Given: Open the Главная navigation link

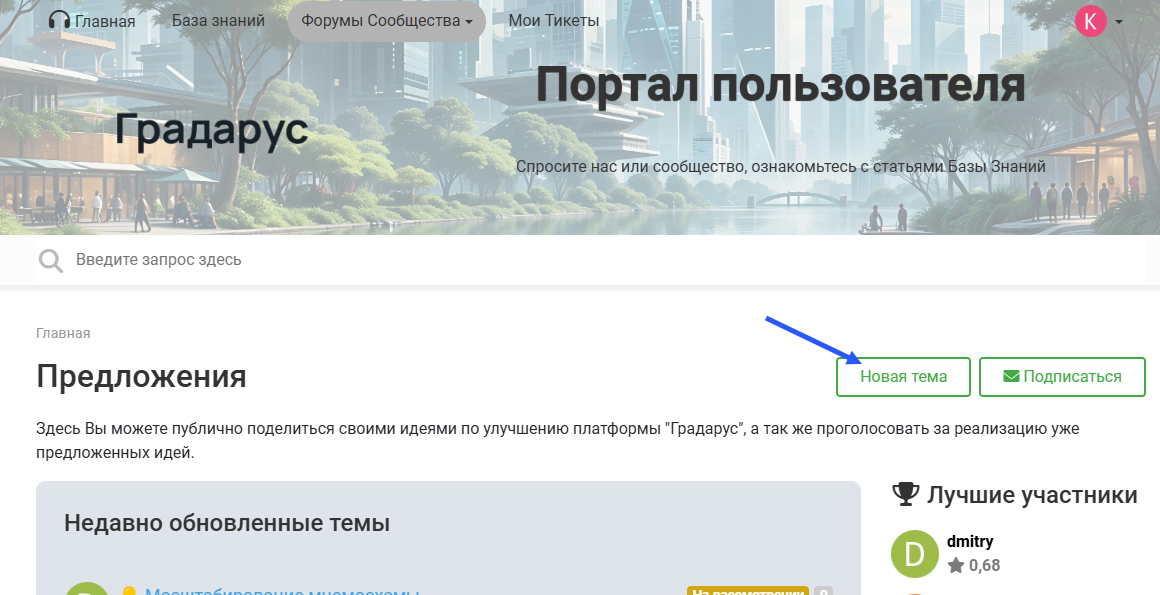Looking at the screenshot, I should 105,21.
